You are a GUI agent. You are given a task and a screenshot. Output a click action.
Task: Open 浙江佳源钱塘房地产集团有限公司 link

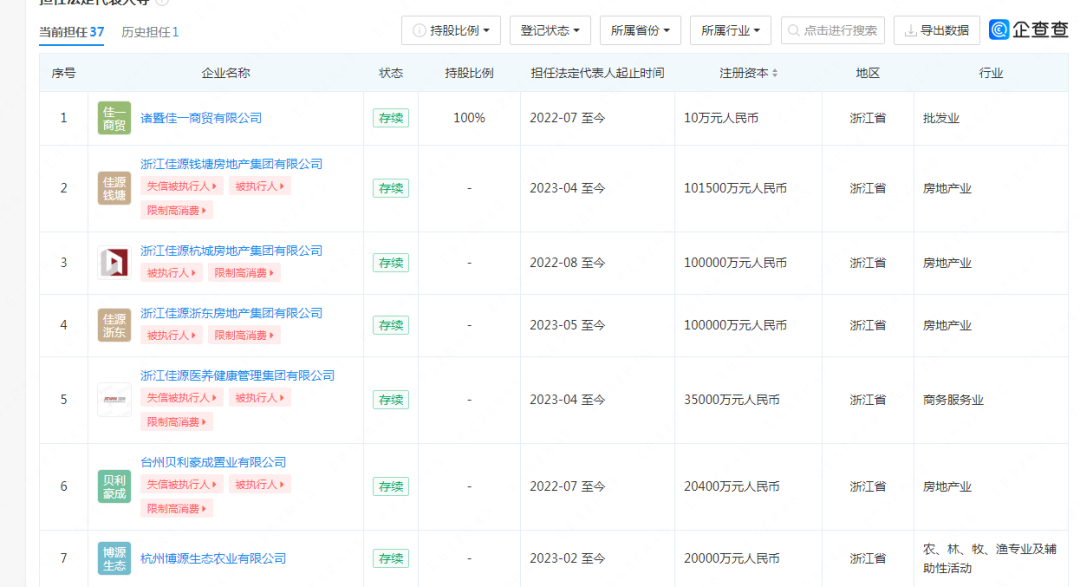click(x=231, y=164)
